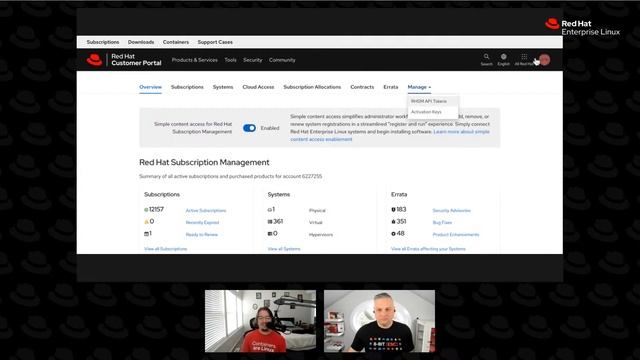Collapse the Manage dropdown tab
640x360 pixels.
(419, 87)
